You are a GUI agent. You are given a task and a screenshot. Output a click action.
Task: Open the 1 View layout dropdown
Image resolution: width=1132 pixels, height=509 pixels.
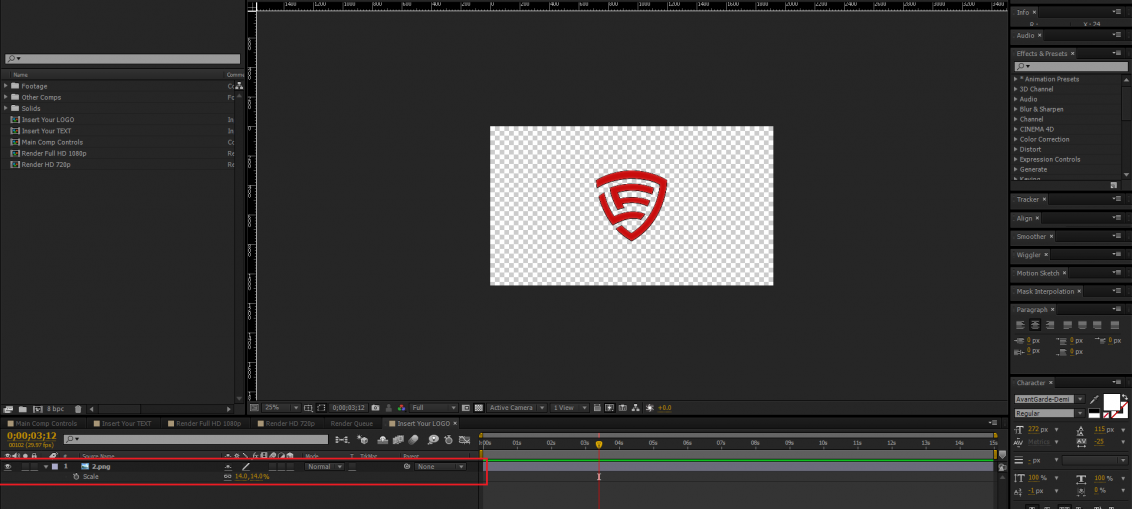(569, 408)
